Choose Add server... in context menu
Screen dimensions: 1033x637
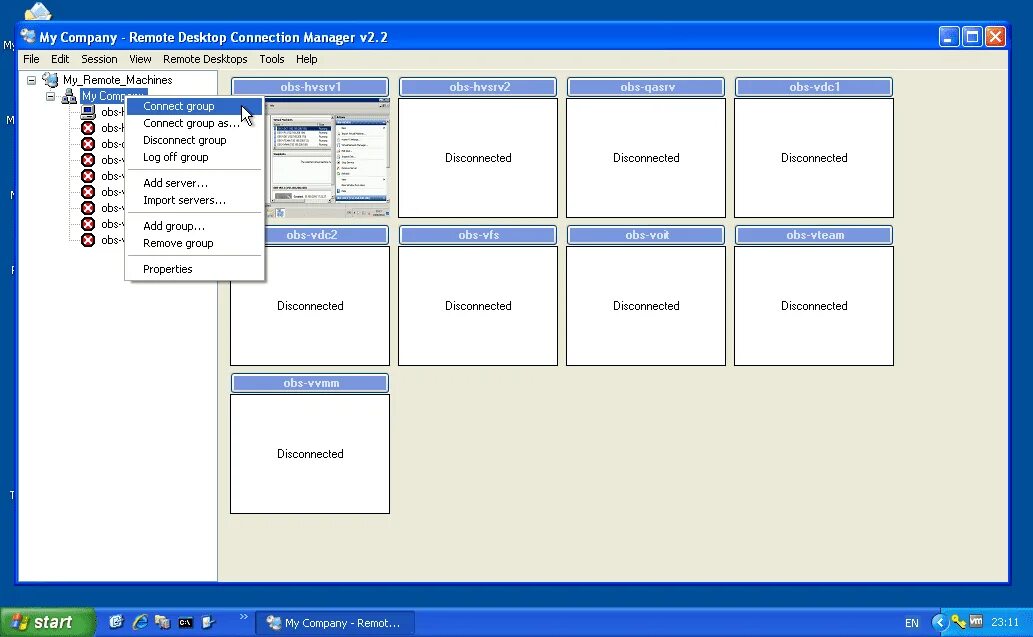click(x=194, y=183)
